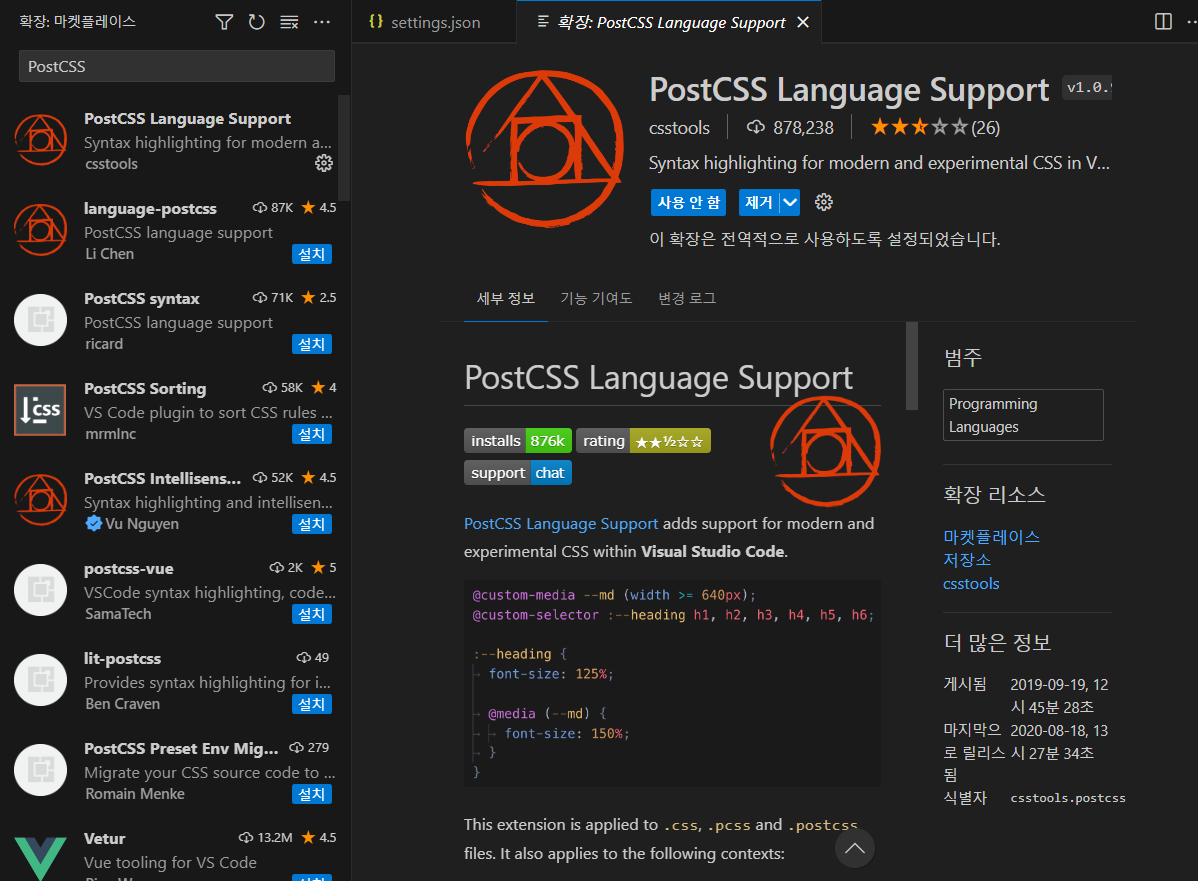Open the 기능 기여도 contributions tab
Screen dimensions: 1198x881
(596, 298)
